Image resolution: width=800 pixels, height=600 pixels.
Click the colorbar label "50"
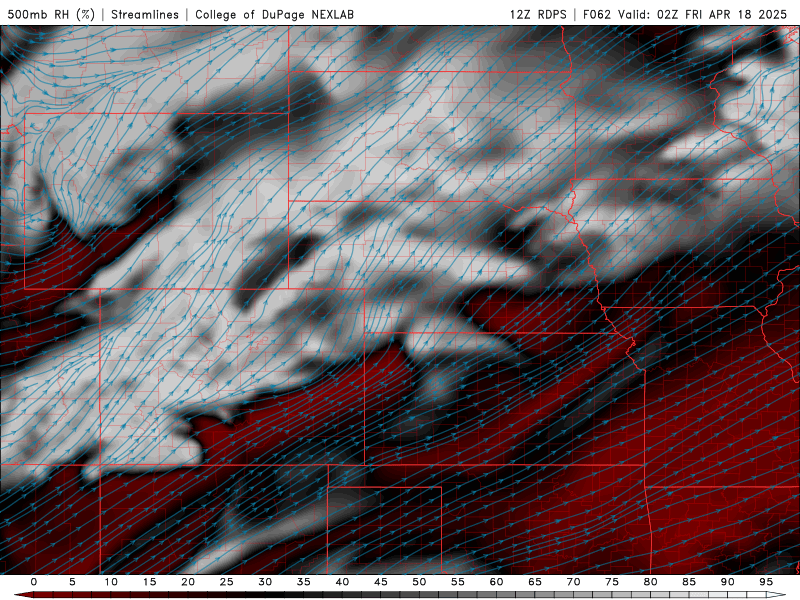tap(419, 582)
